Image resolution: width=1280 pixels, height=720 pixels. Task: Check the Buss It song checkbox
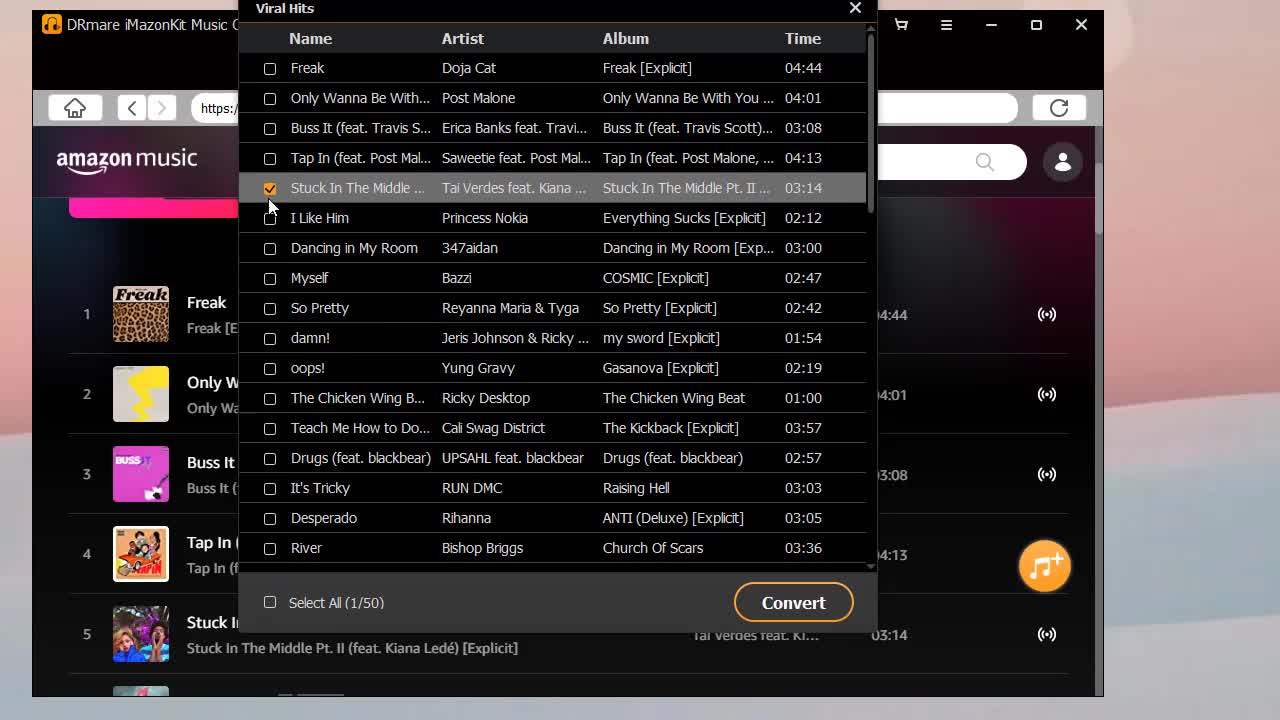pos(270,128)
